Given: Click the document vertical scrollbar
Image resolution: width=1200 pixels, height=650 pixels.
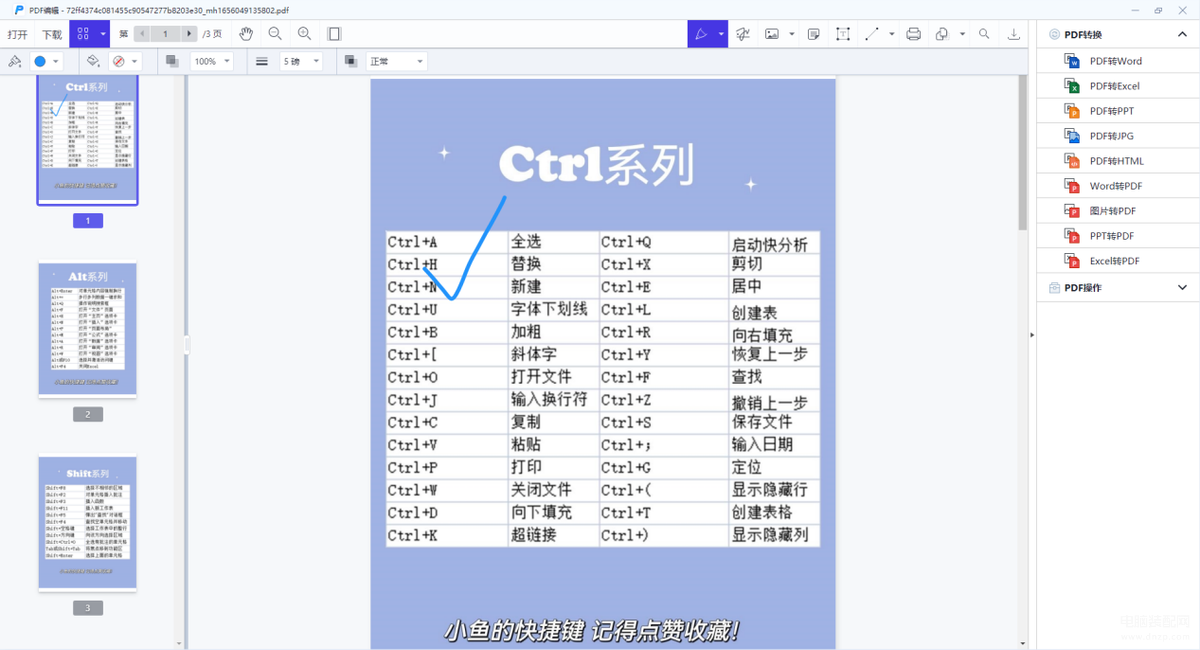Looking at the screenshot, I should point(1022,155).
